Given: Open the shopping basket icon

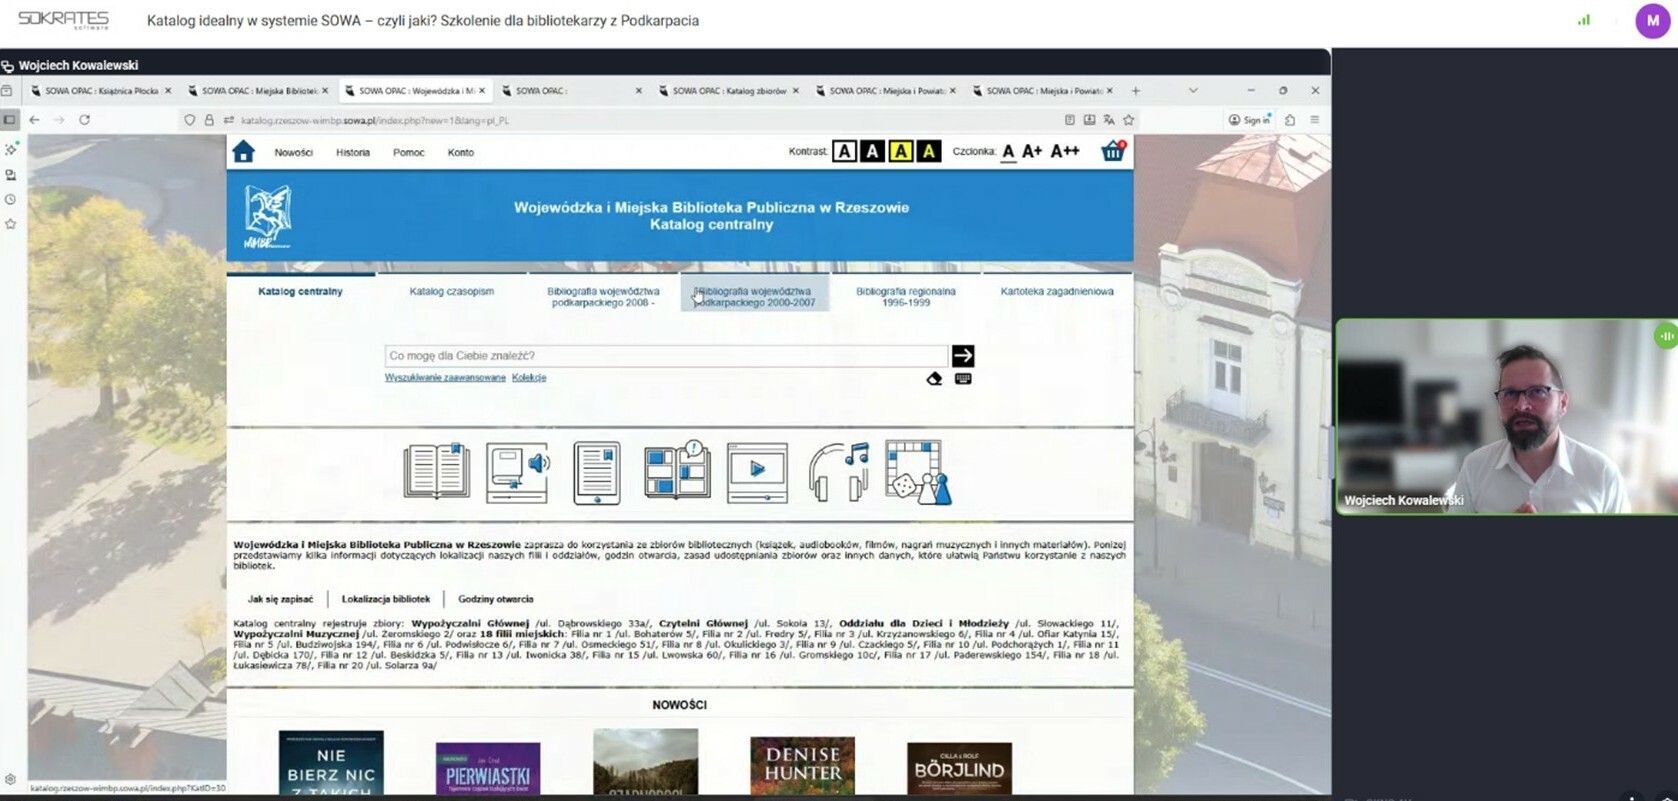Looking at the screenshot, I should coord(1113,151).
